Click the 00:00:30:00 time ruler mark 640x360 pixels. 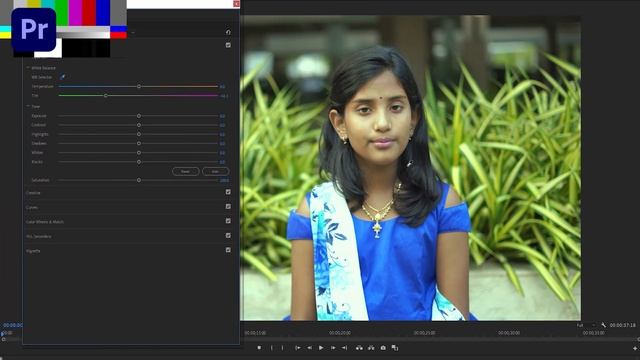coord(509,333)
